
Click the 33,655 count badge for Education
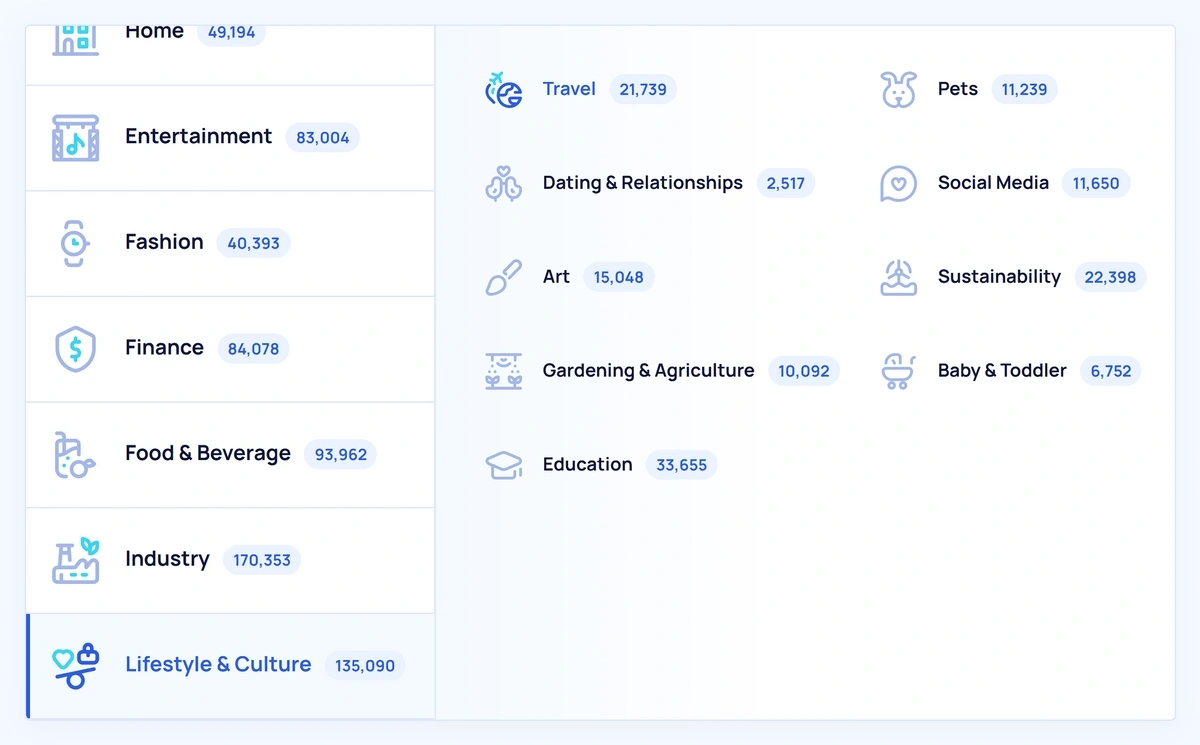(681, 465)
